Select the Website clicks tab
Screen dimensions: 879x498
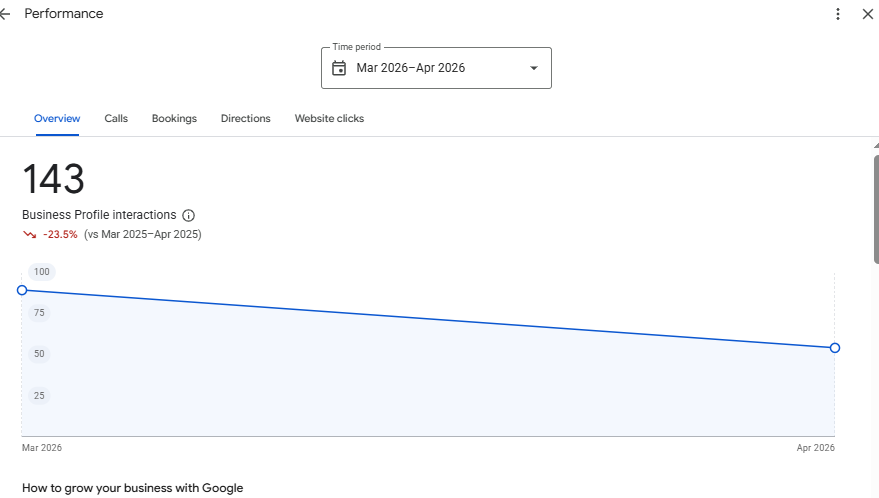tap(330, 118)
